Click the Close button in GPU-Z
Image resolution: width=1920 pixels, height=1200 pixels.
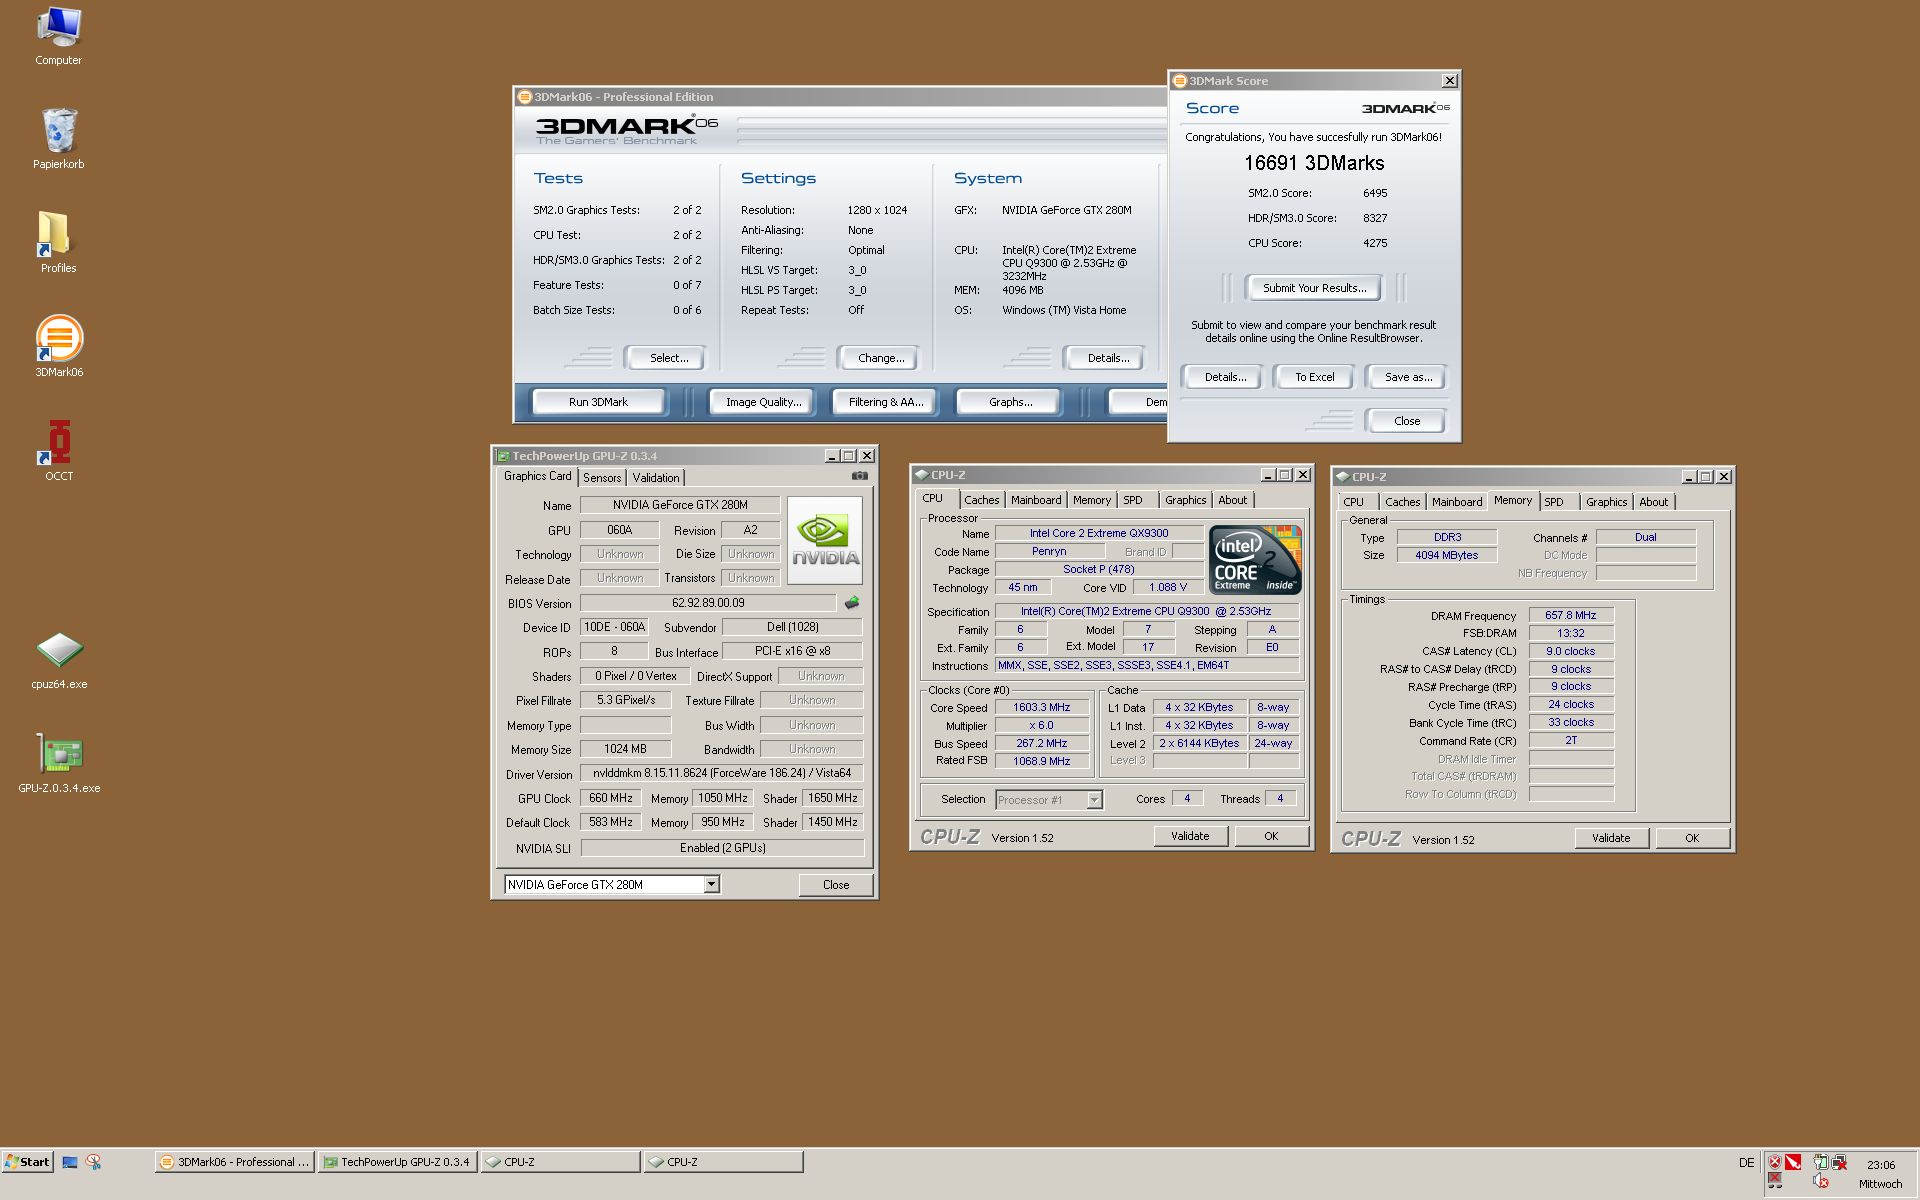[835, 885]
